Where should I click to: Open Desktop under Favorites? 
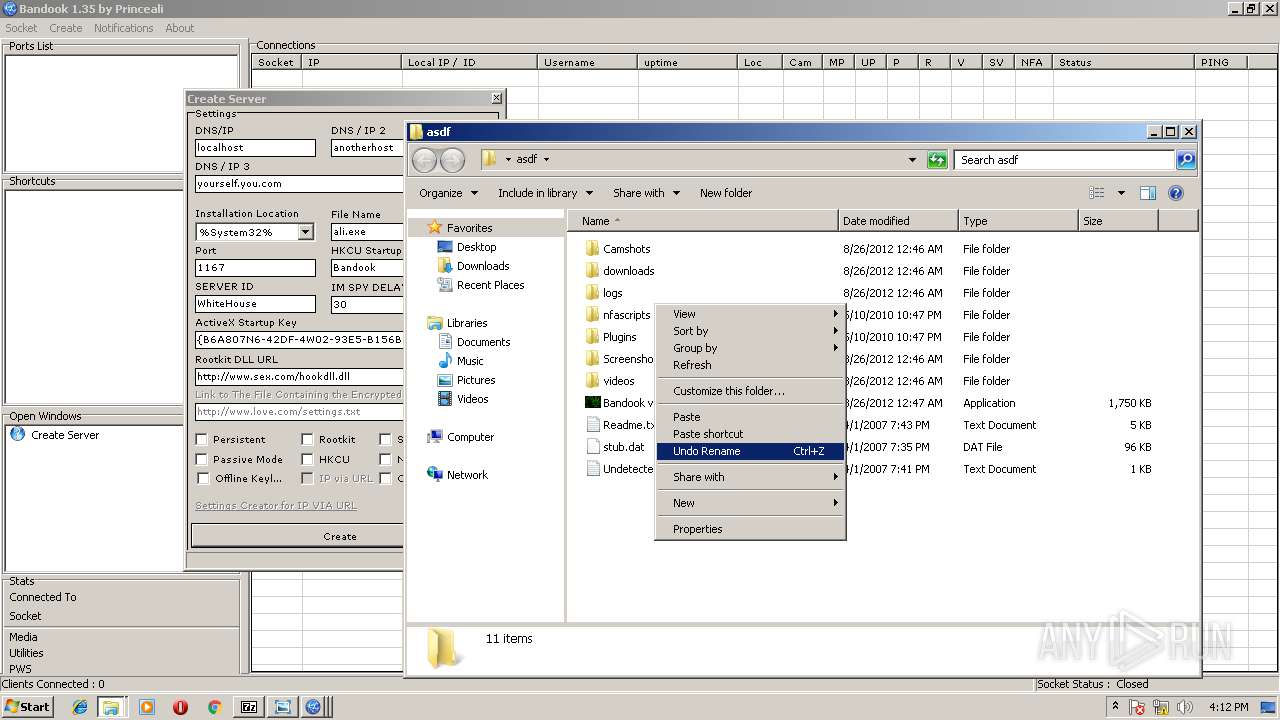(x=467, y=247)
